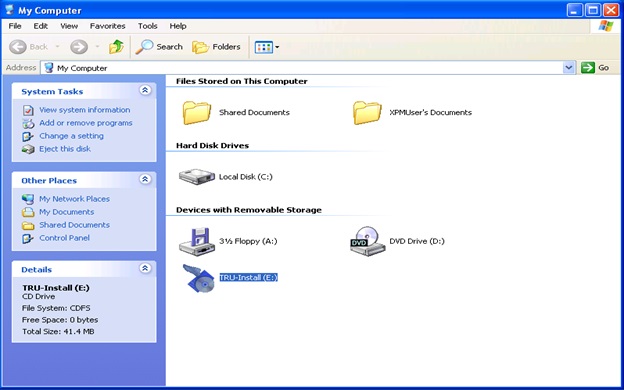Open the File menu

15,26
